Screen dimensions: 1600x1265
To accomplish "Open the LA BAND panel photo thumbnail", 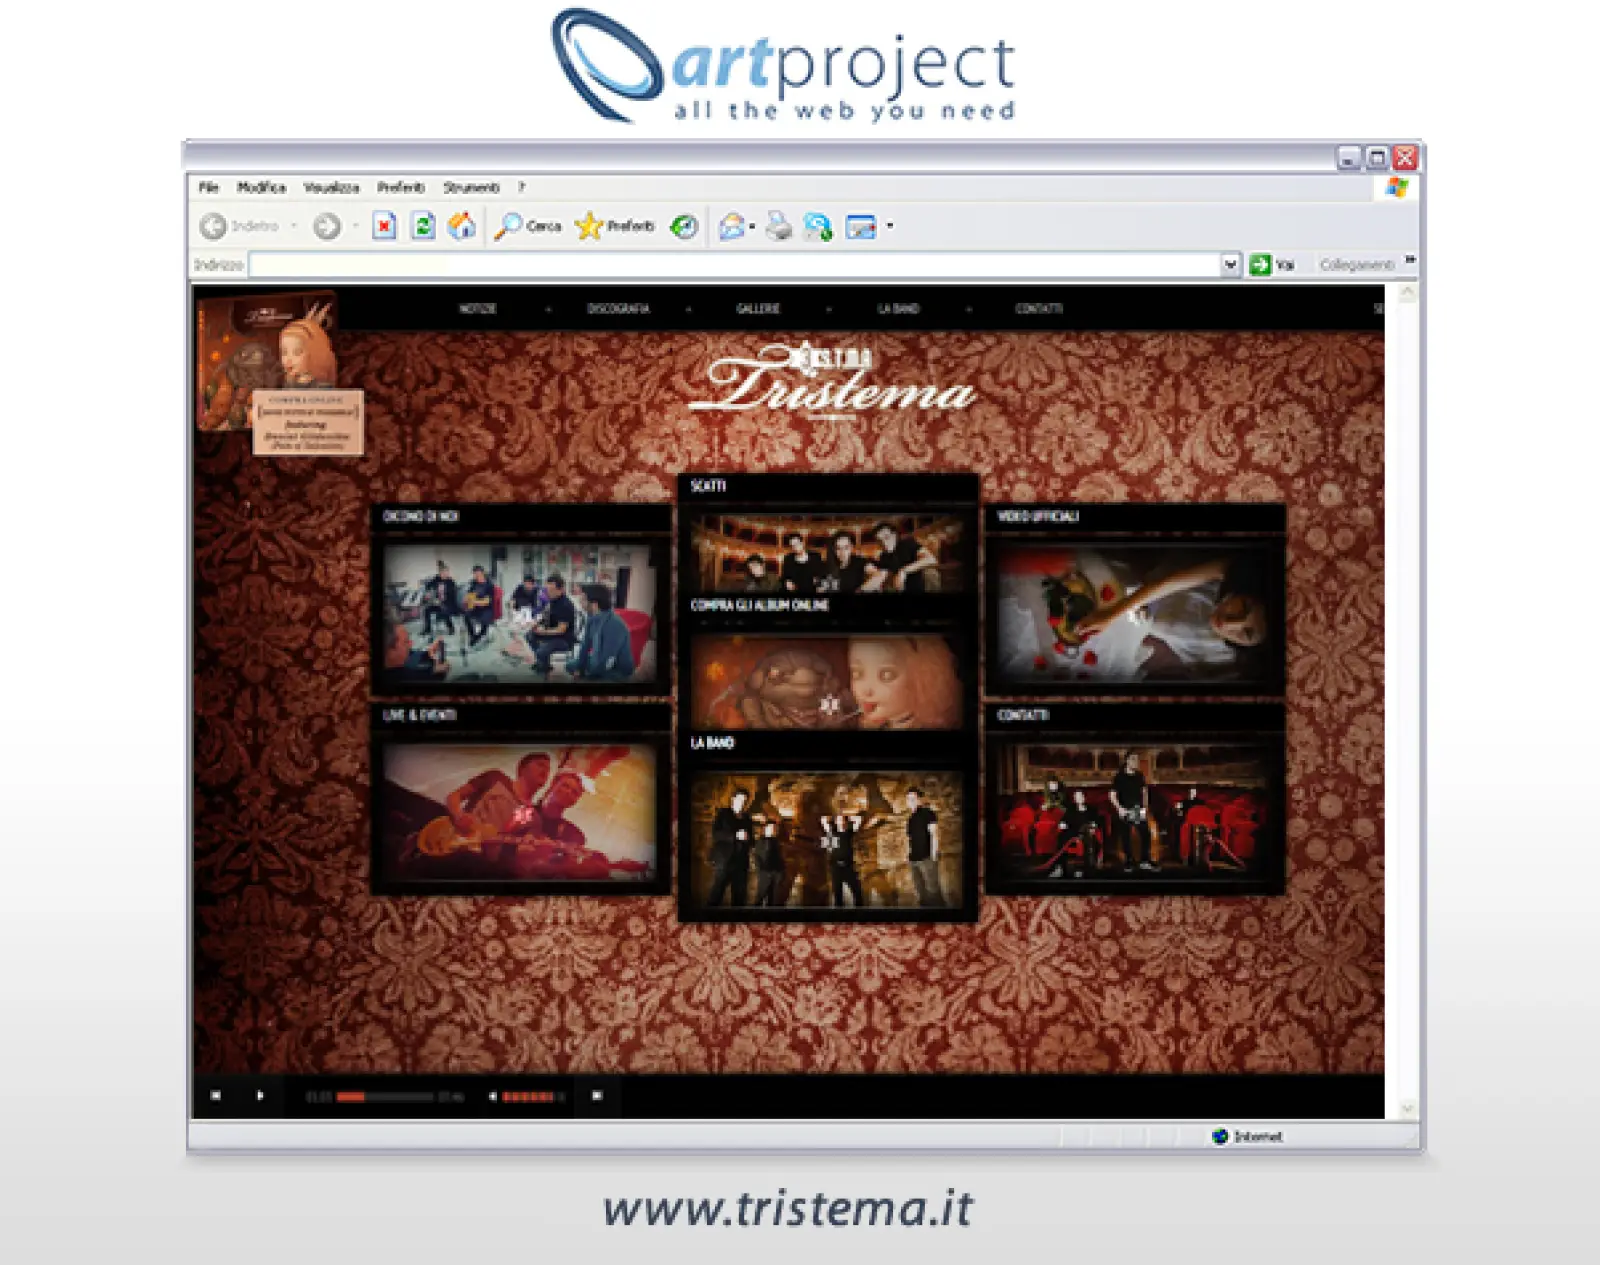I will click(x=828, y=839).
